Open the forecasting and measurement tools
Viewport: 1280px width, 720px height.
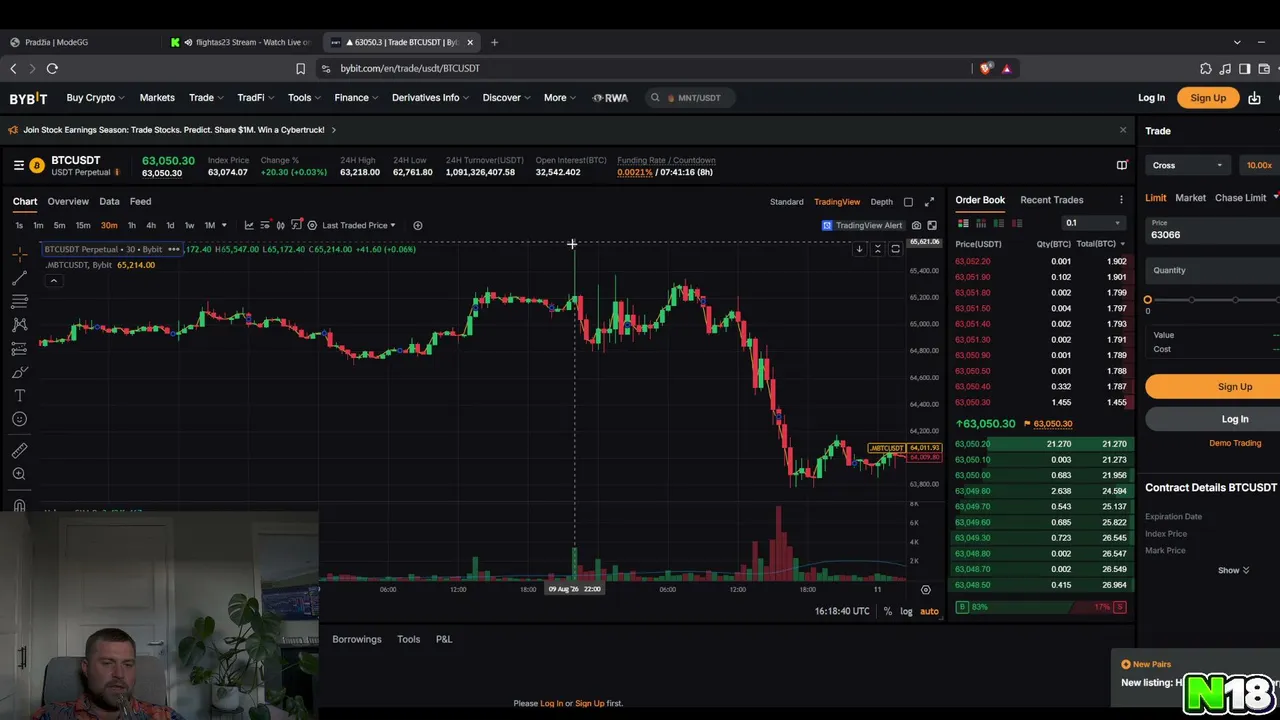coord(19,349)
